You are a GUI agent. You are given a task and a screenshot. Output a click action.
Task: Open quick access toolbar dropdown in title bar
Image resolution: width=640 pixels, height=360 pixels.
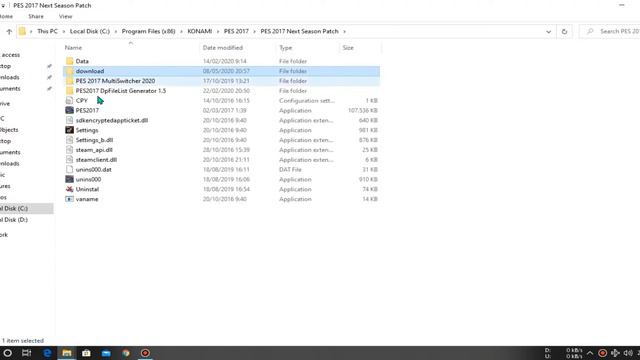pyautogui.click(x=3, y=6)
